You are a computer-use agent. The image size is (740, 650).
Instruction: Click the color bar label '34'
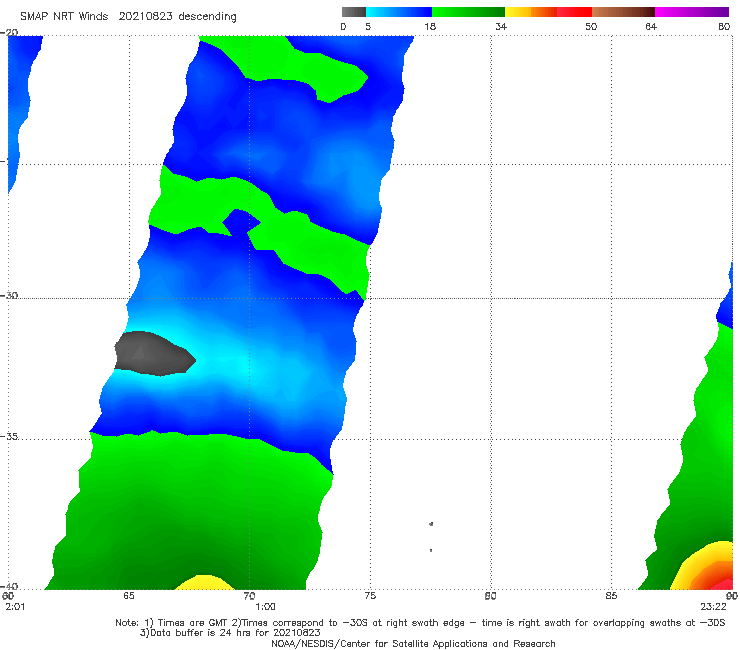501,26
